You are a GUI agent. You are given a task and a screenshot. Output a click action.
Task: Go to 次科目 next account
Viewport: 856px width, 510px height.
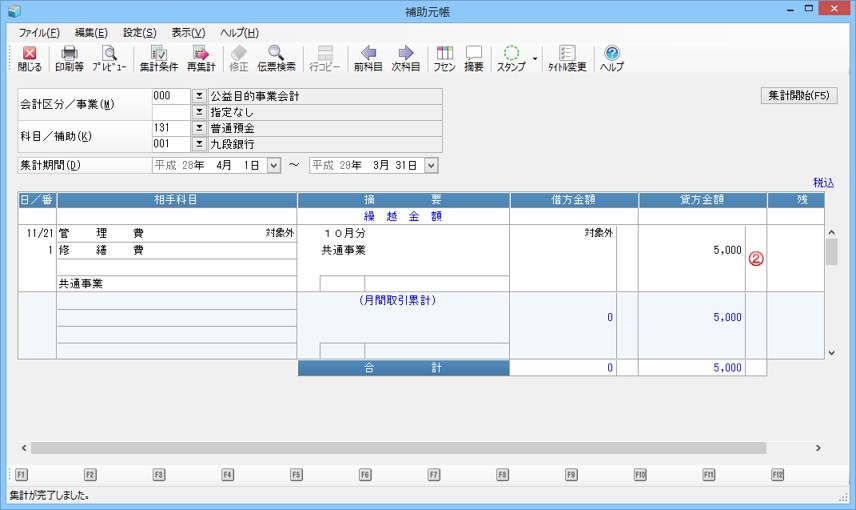tap(406, 58)
